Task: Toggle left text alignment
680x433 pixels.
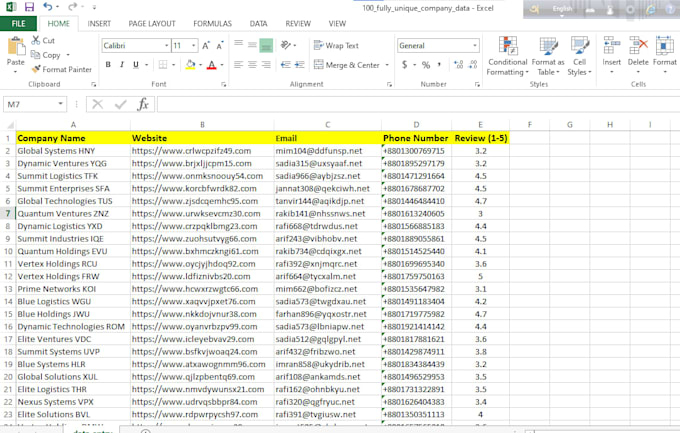Action: coord(238,65)
